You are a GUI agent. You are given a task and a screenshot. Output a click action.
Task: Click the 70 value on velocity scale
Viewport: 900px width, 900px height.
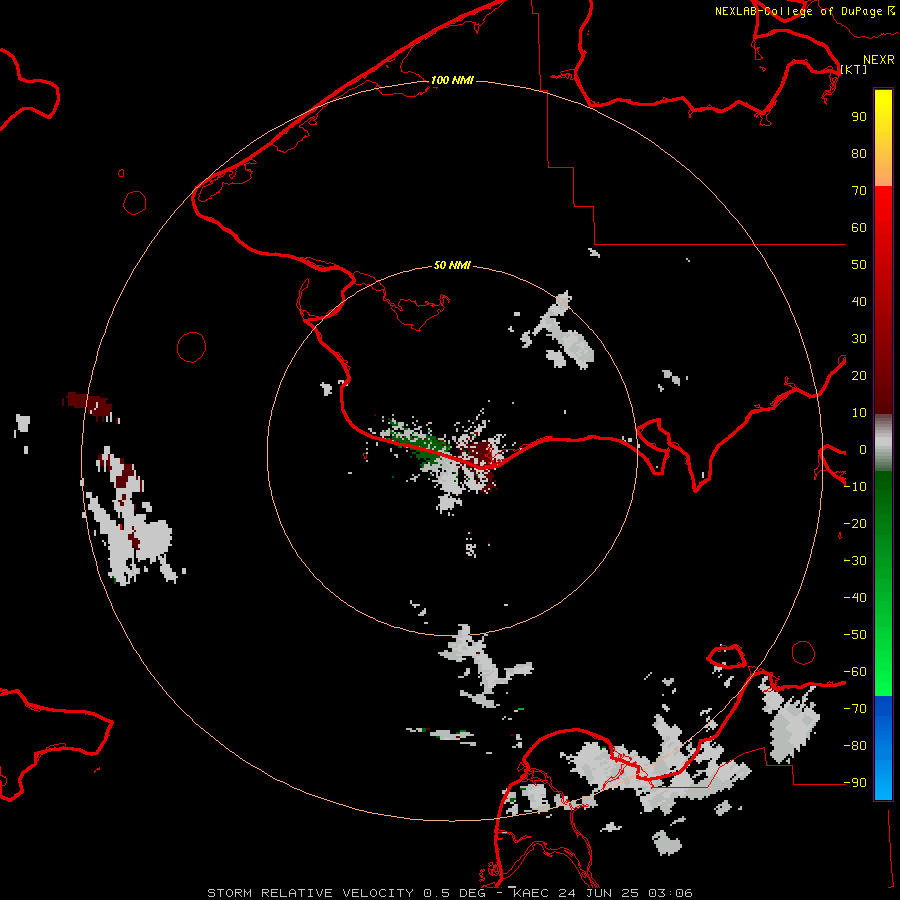tap(859, 191)
